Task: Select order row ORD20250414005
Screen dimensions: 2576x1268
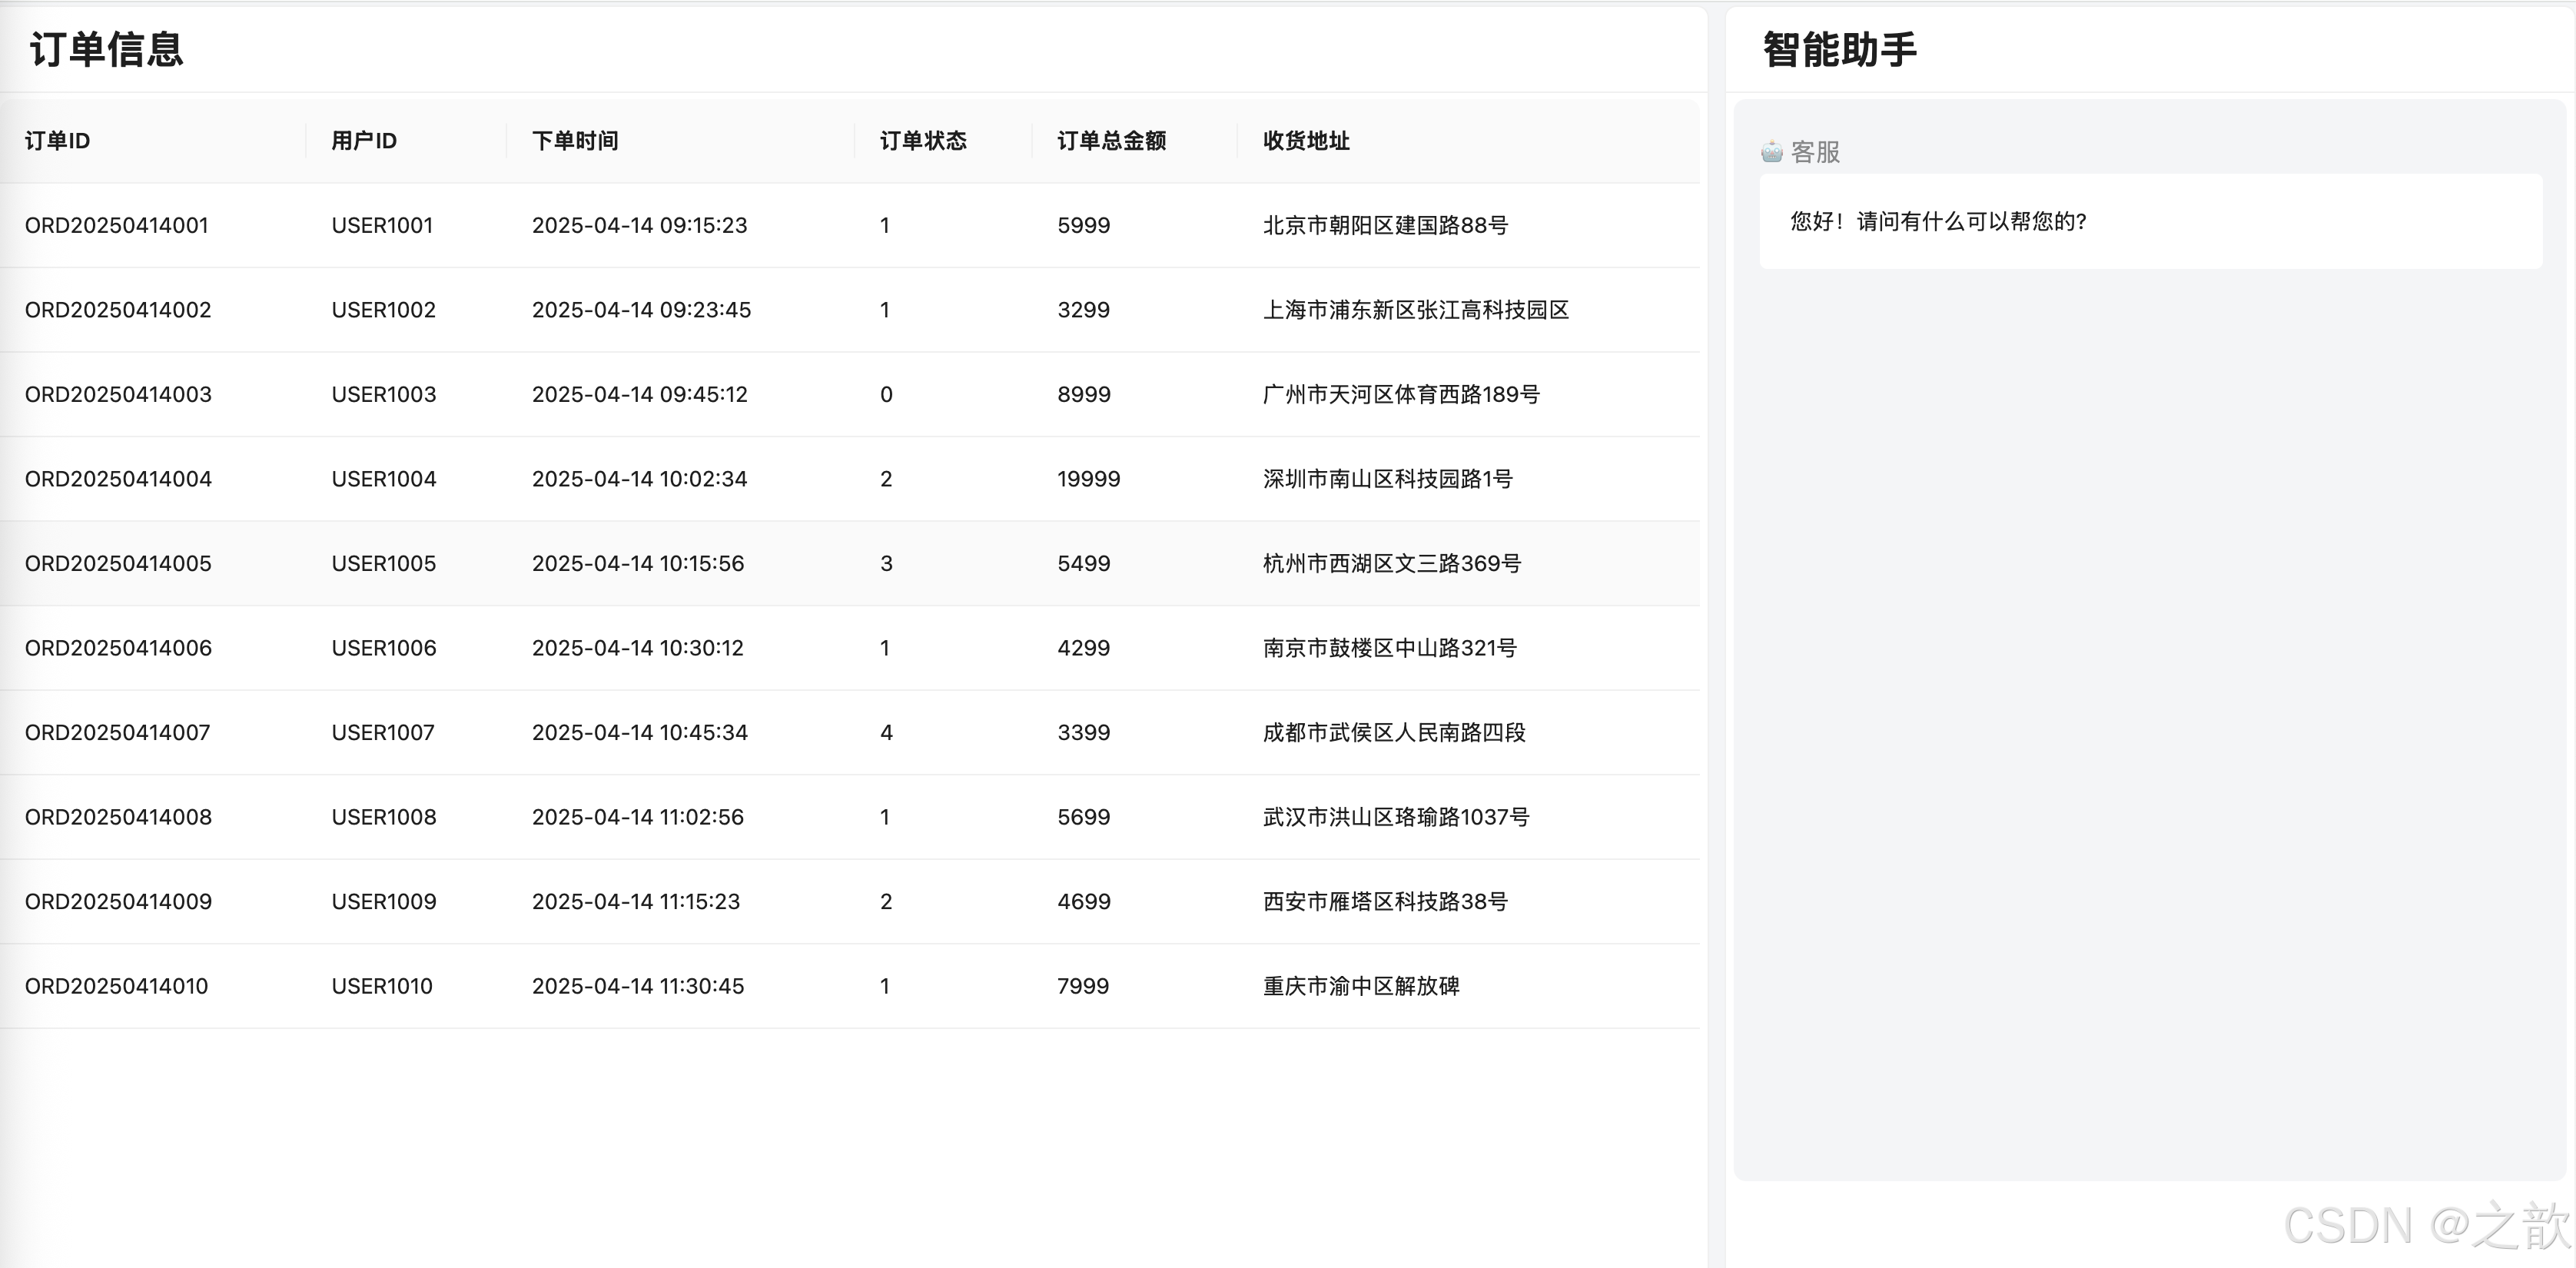Action: [118, 563]
